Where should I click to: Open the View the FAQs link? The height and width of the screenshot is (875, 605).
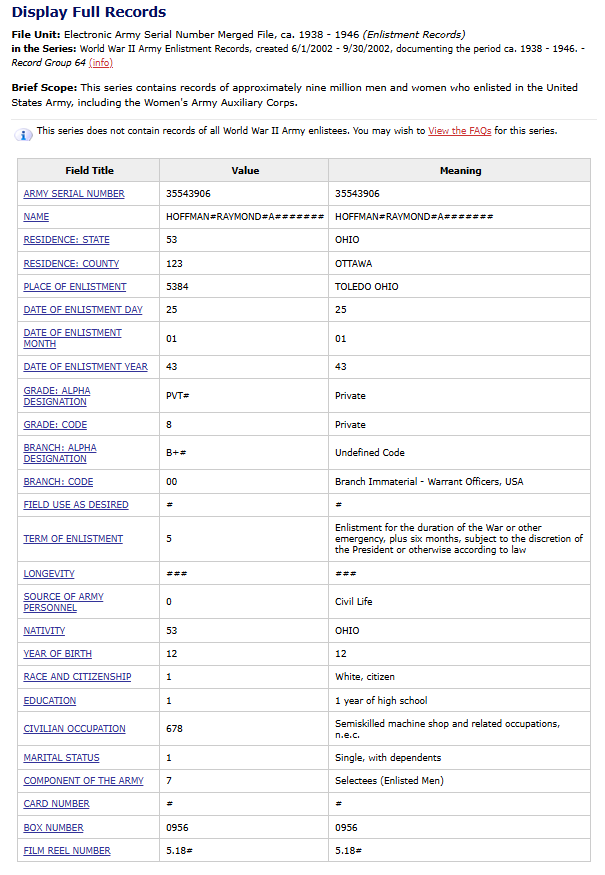point(459,131)
